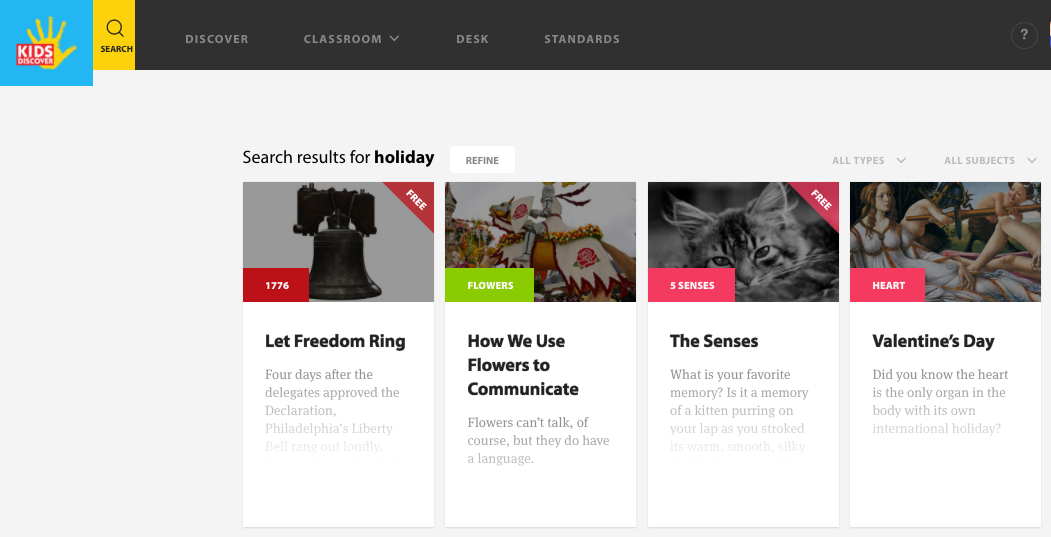The image size is (1051, 537).
Task: Select the red 1776 tag
Action: 276,285
